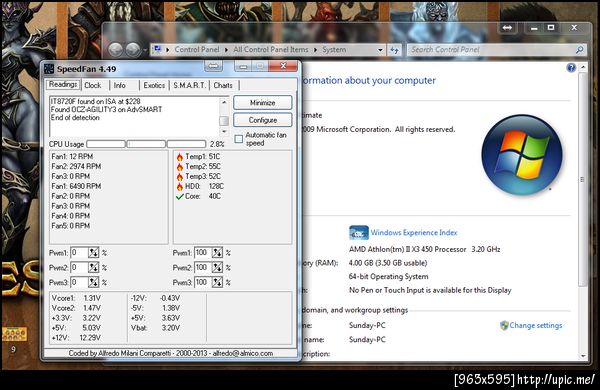The width and height of the screenshot is (600, 390).
Task: Click the Vcore1 1.31V reading
Action: click(76, 298)
